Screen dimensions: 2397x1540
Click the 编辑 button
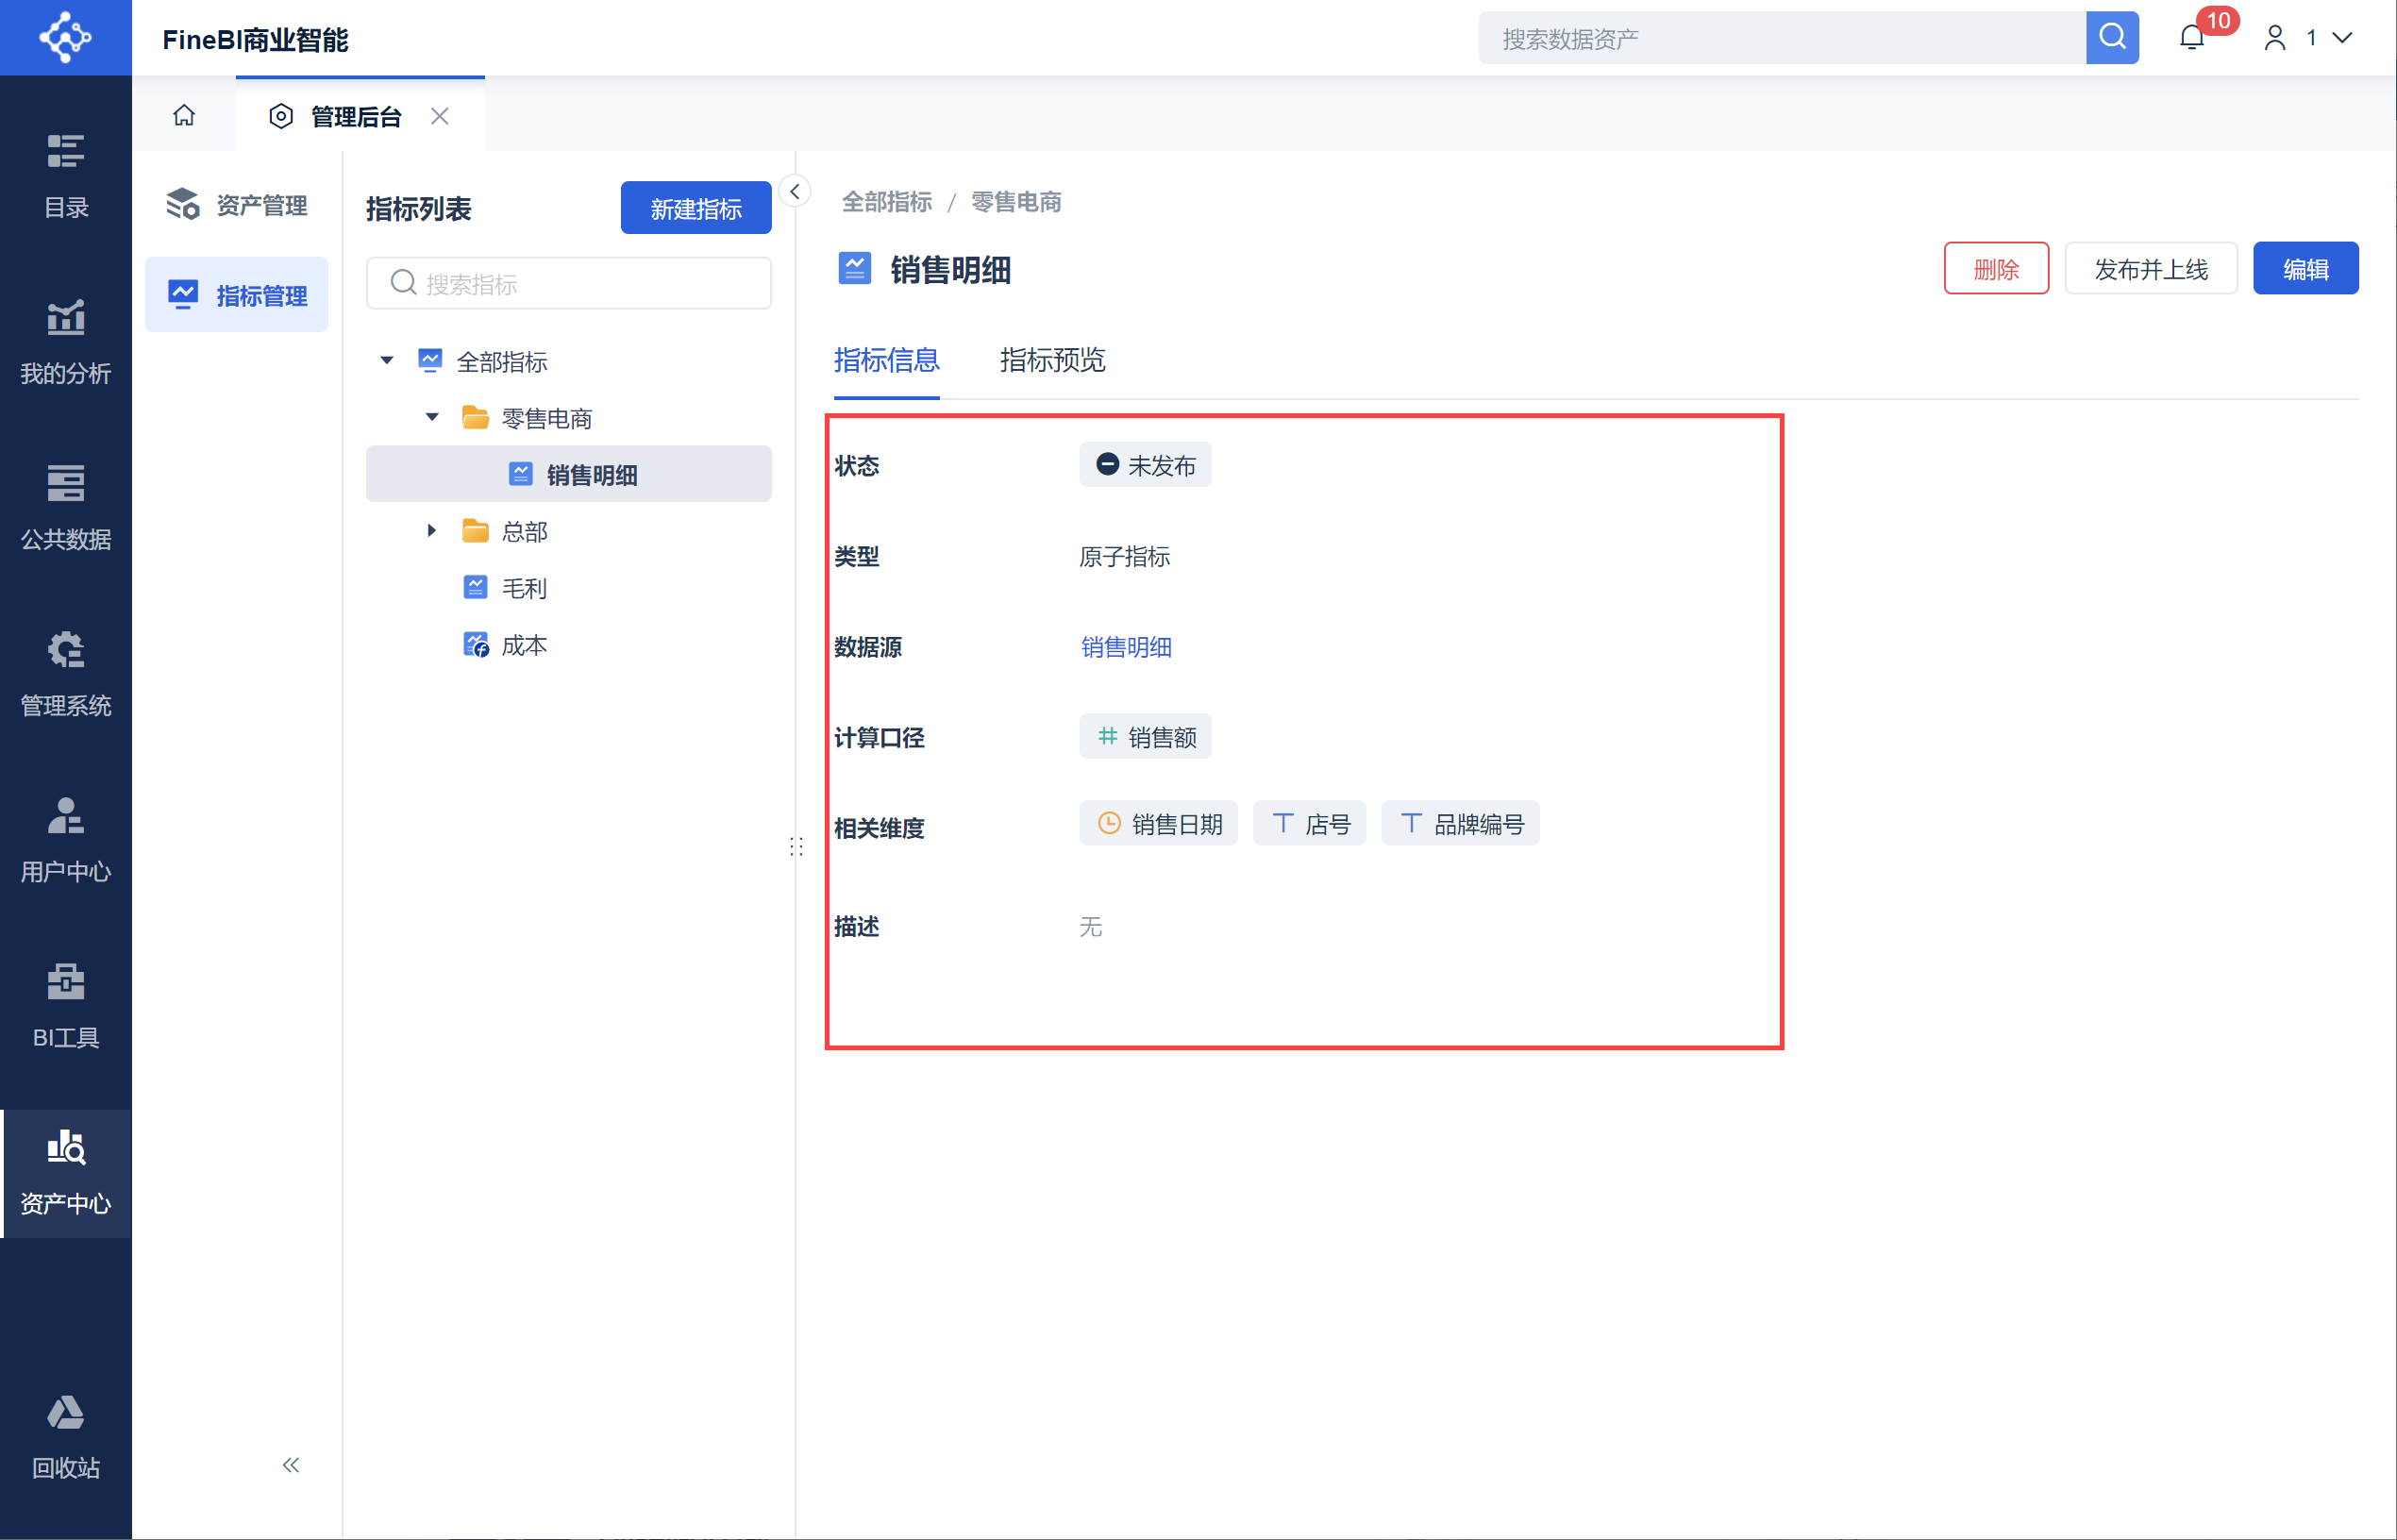[2305, 269]
